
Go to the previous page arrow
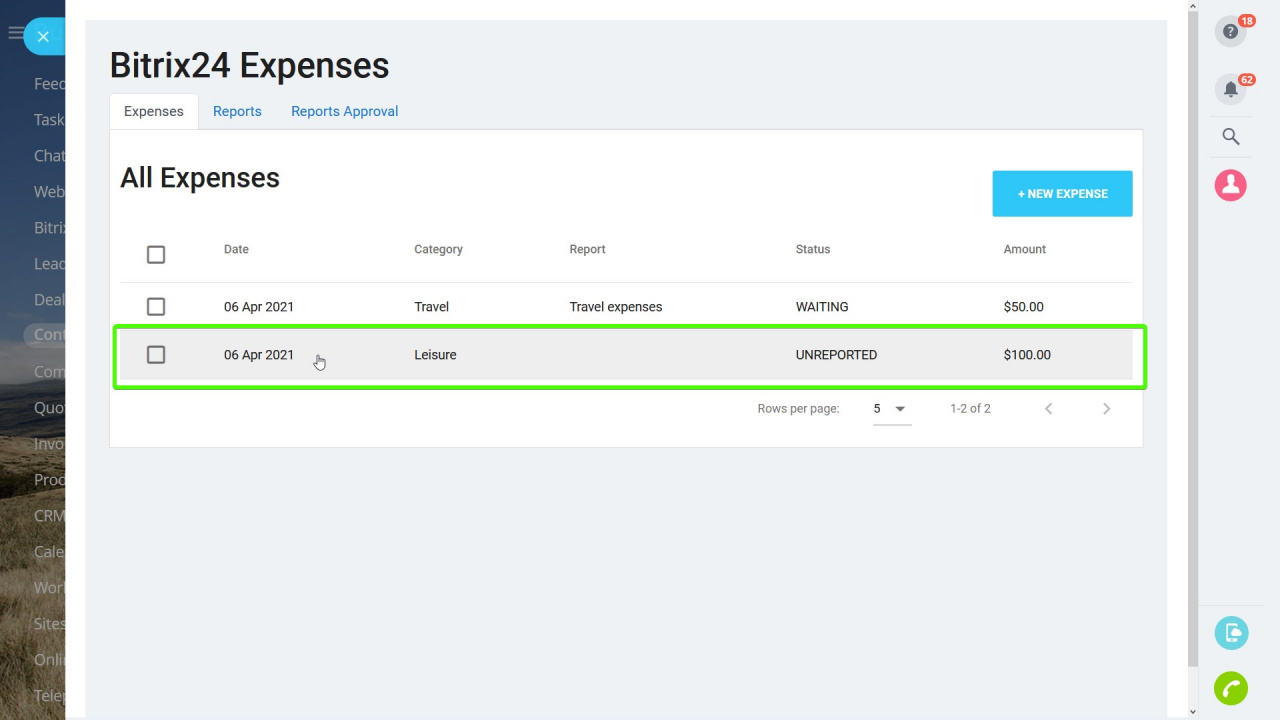[x=1048, y=408]
